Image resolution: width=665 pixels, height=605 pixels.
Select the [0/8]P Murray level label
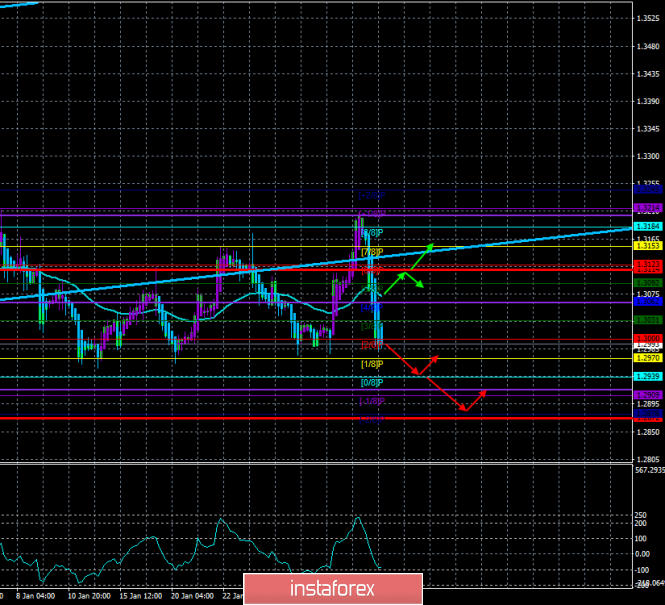click(370, 382)
